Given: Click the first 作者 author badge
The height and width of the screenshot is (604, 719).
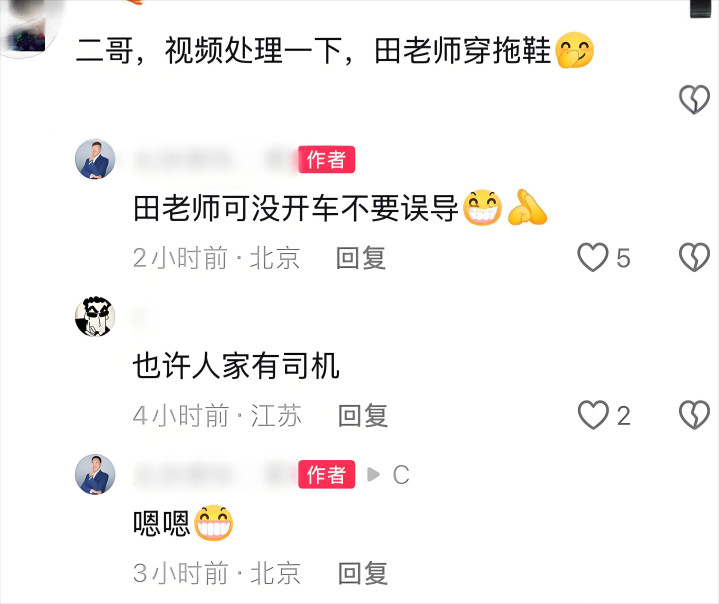Looking at the screenshot, I should click(326, 159).
